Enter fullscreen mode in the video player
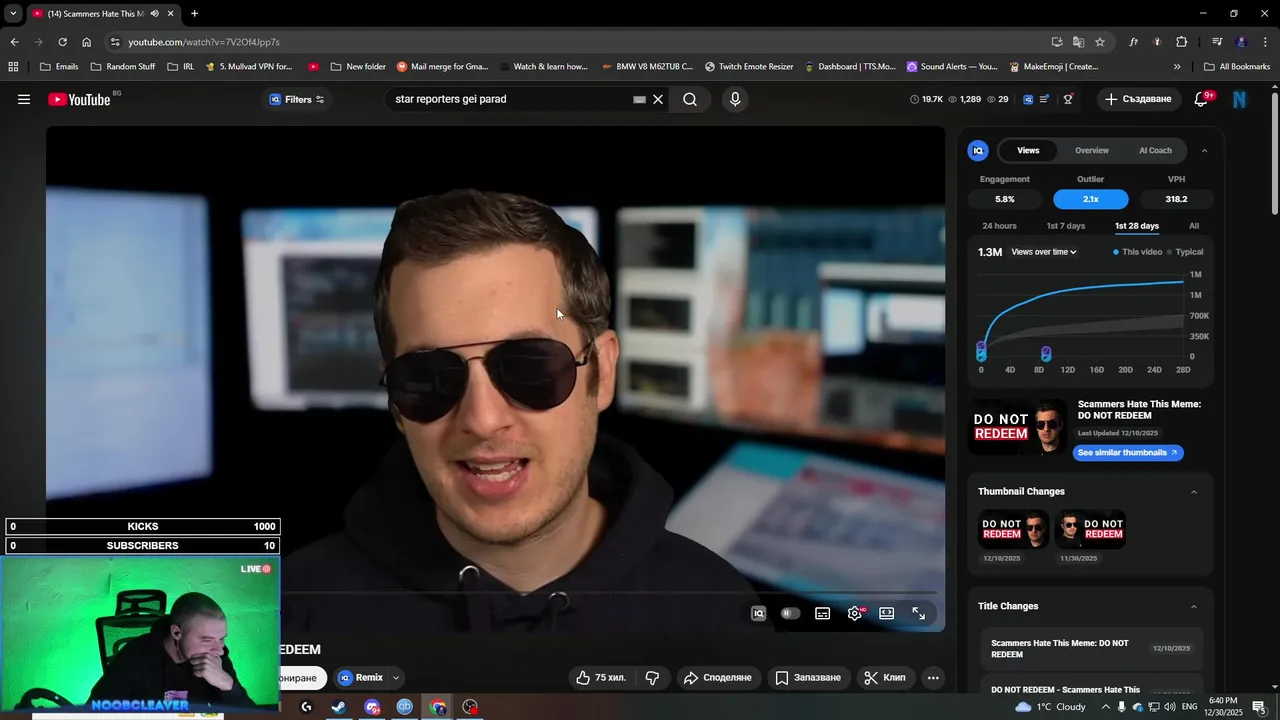Screen dimensions: 1280x720 click(x=918, y=614)
